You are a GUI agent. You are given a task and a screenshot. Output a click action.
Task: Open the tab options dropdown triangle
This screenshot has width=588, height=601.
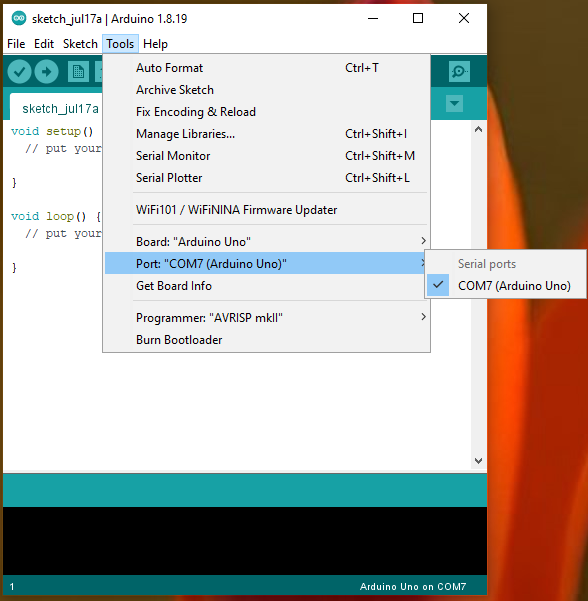click(x=454, y=103)
